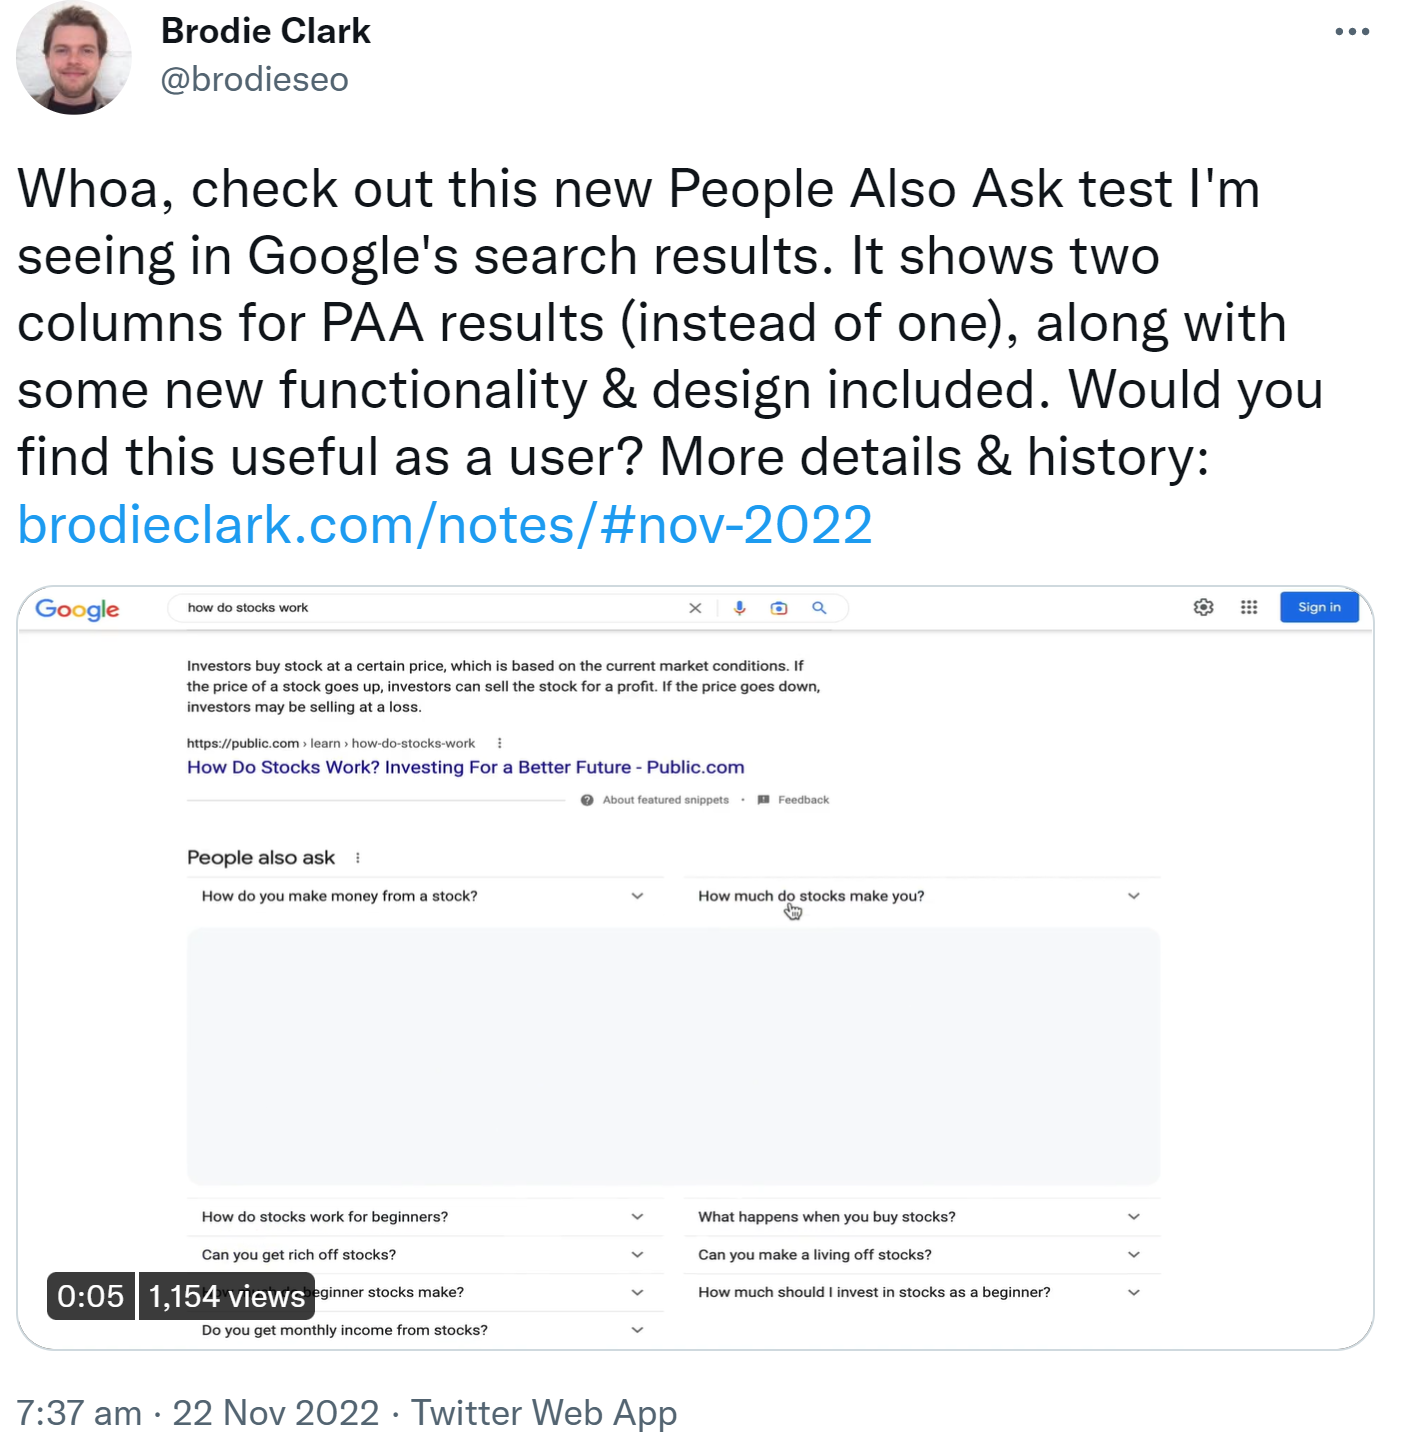The image size is (1409, 1455).
Task: Click the three-dot icon beside the Public.com result
Action: coord(499,743)
